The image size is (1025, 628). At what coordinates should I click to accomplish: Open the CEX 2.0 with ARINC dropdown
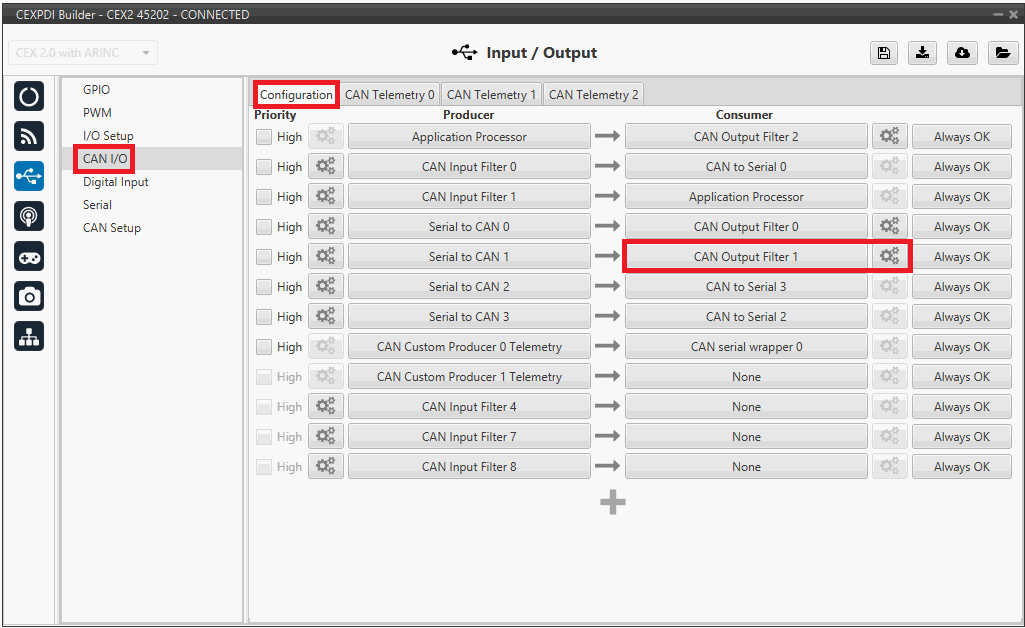pos(83,53)
